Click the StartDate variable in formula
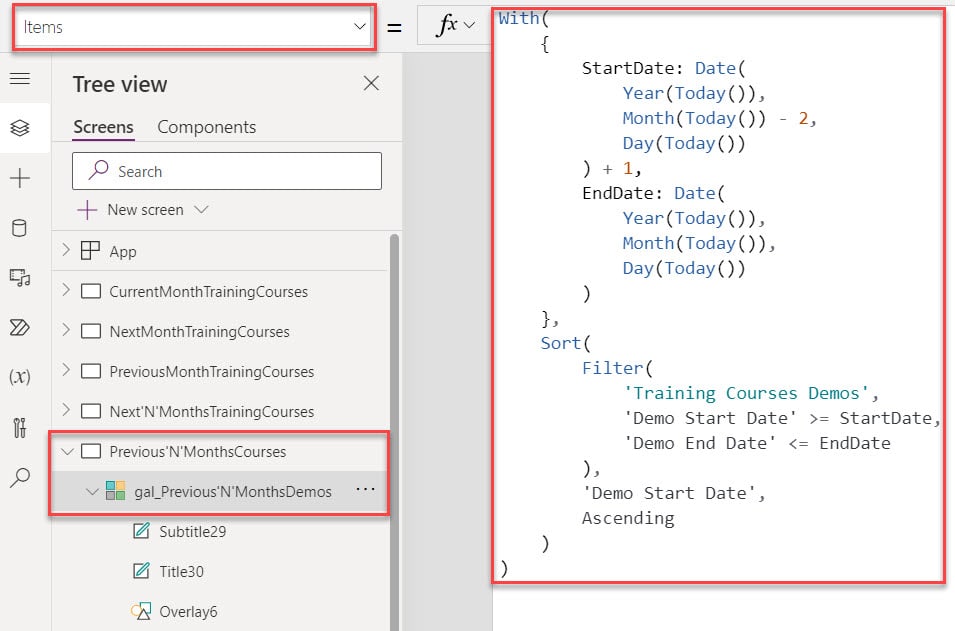The width and height of the screenshot is (955, 631). pyautogui.click(x=886, y=418)
